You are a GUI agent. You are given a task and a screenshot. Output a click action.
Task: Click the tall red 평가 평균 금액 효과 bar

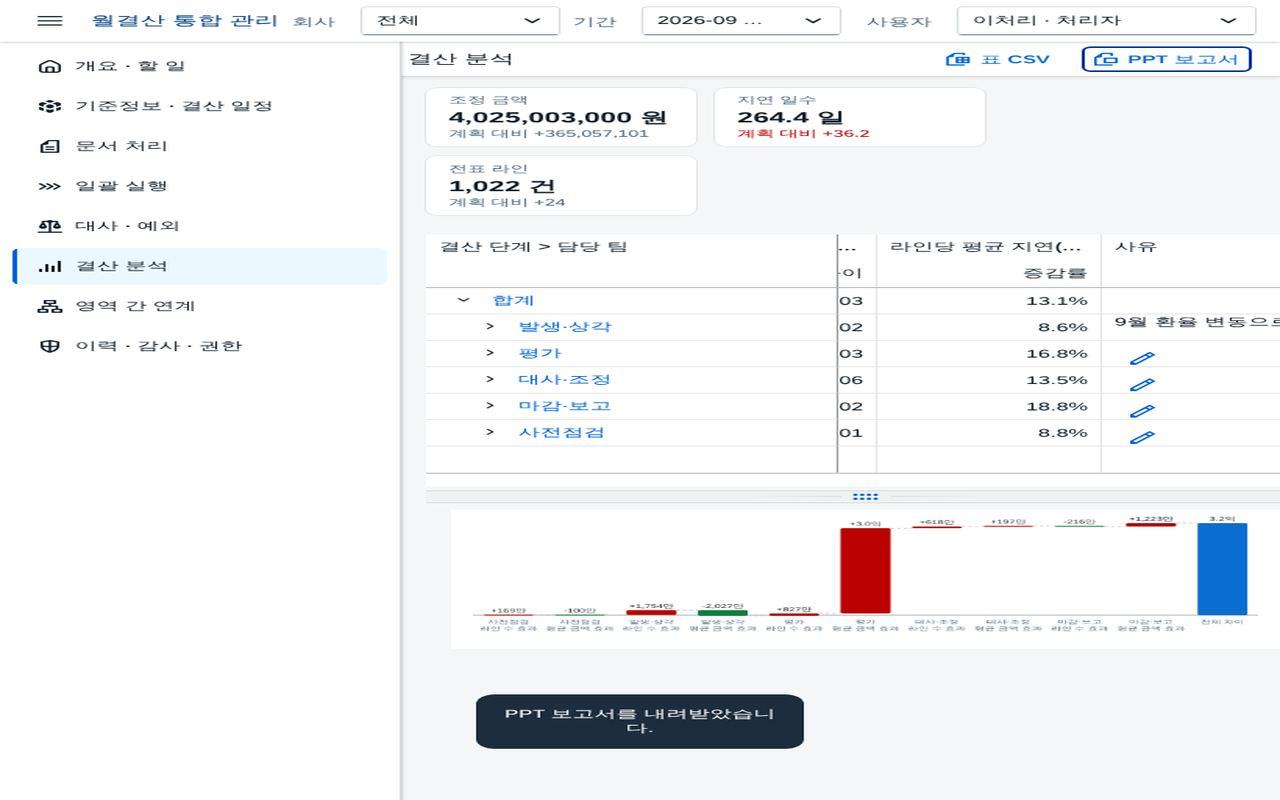(865, 571)
